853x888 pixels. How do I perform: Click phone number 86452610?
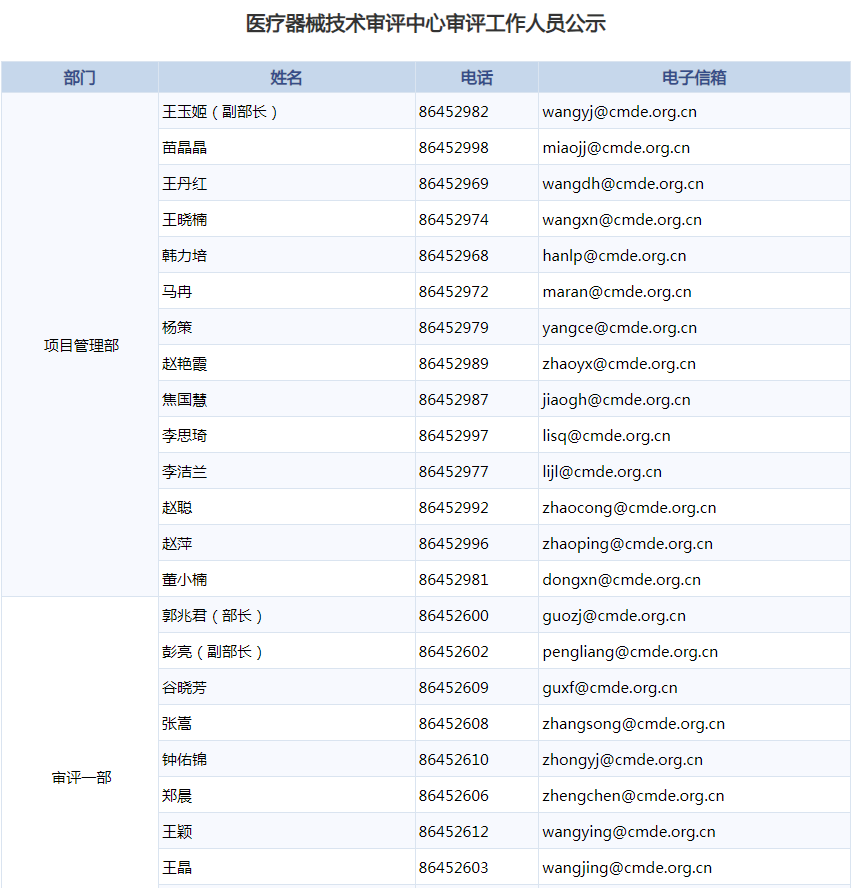point(454,759)
